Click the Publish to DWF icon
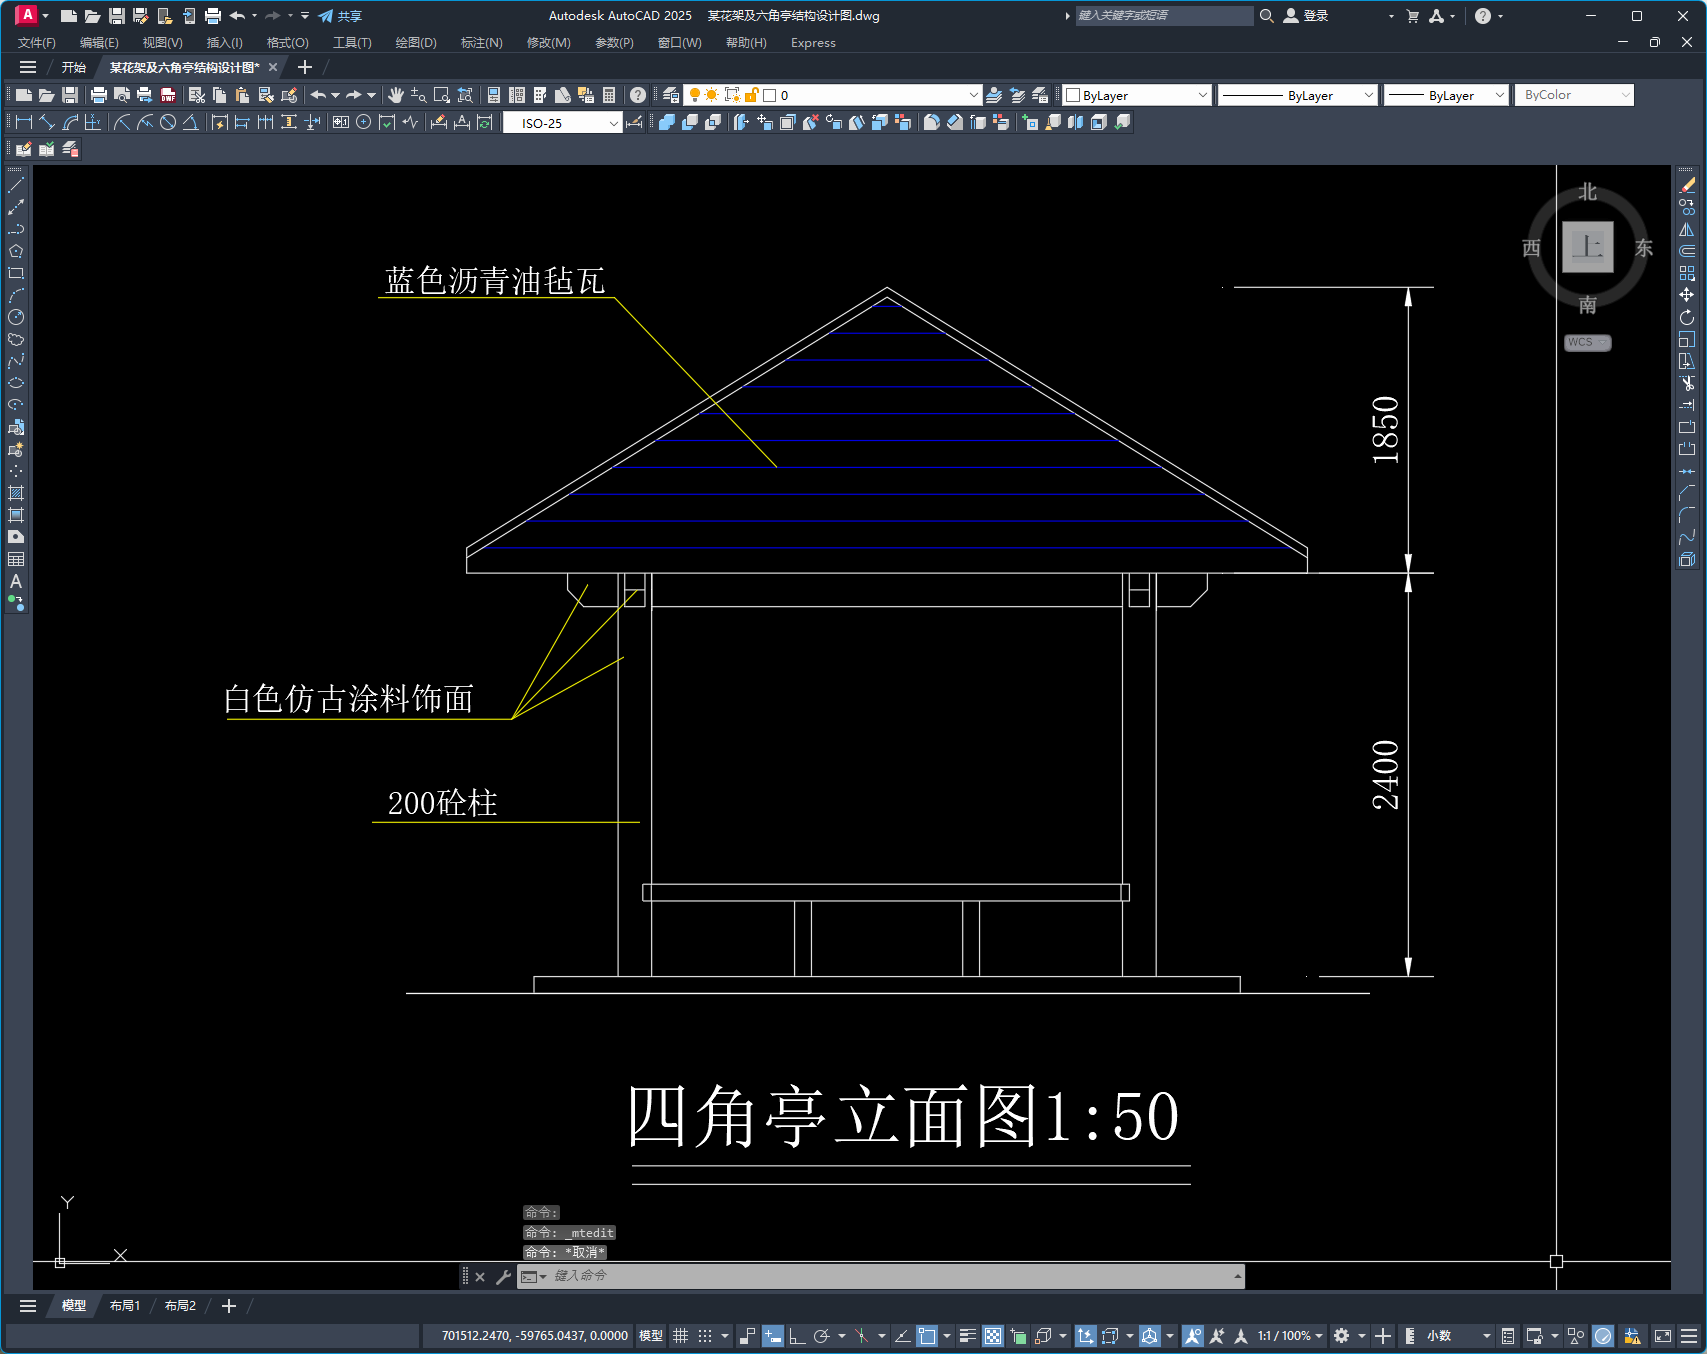The height and width of the screenshot is (1354, 1707). (168, 95)
